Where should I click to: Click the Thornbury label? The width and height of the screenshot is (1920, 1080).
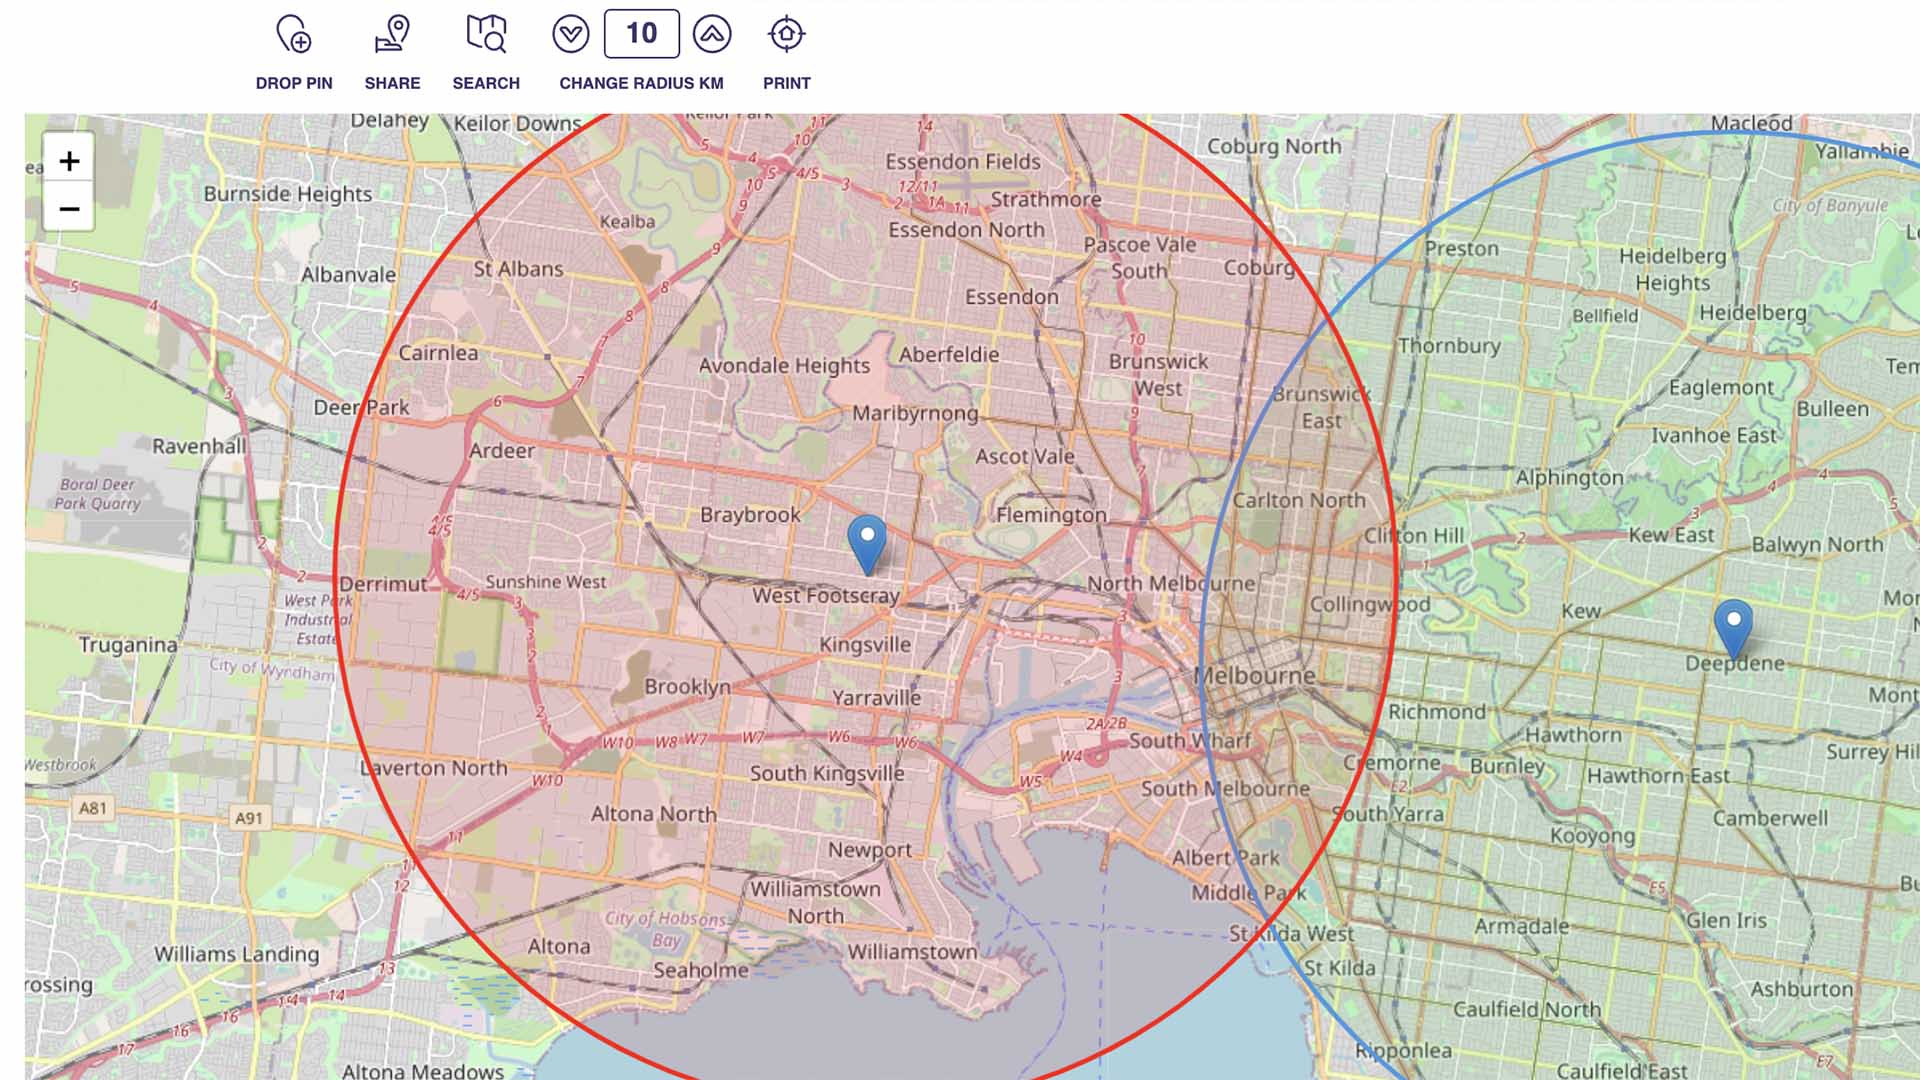[x=1449, y=346]
